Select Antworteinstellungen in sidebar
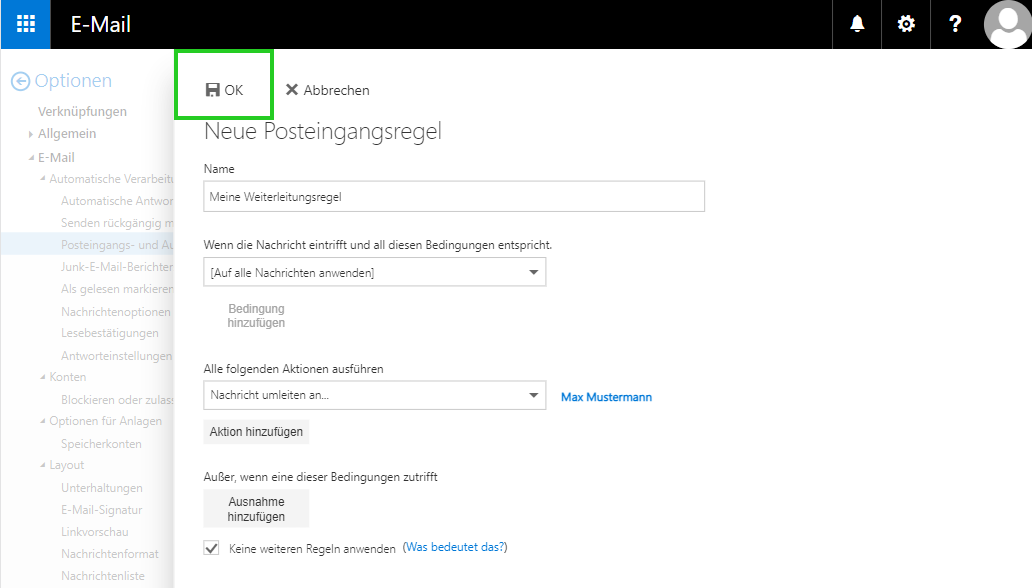 (x=116, y=356)
